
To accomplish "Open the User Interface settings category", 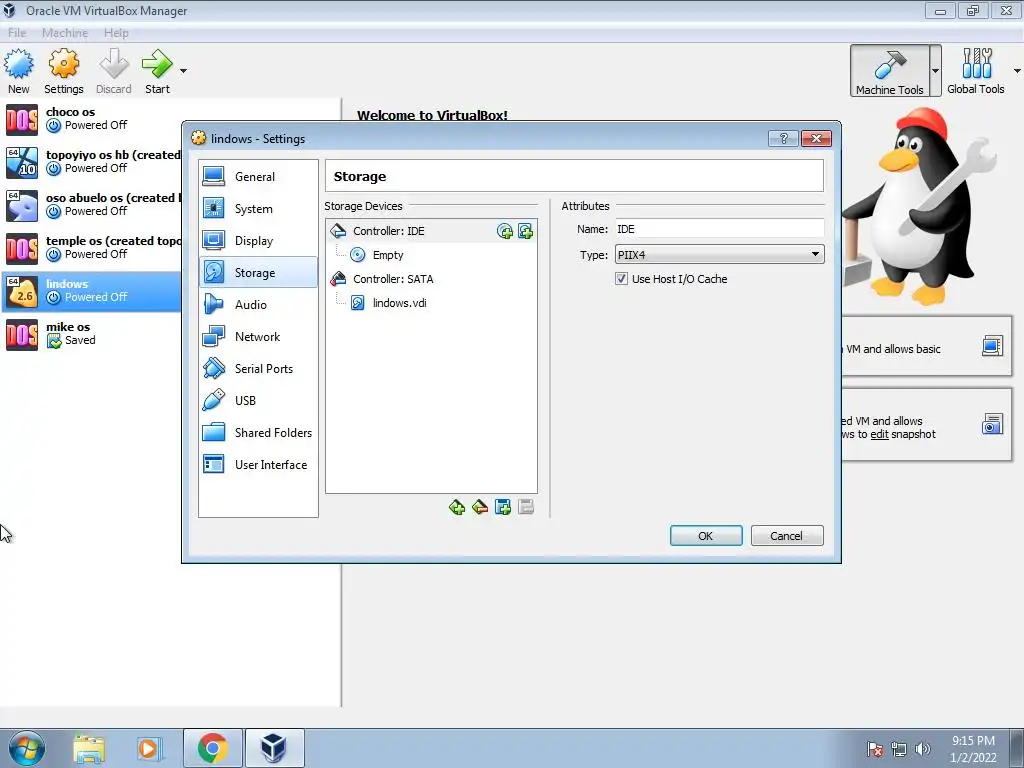I will (x=258, y=465).
